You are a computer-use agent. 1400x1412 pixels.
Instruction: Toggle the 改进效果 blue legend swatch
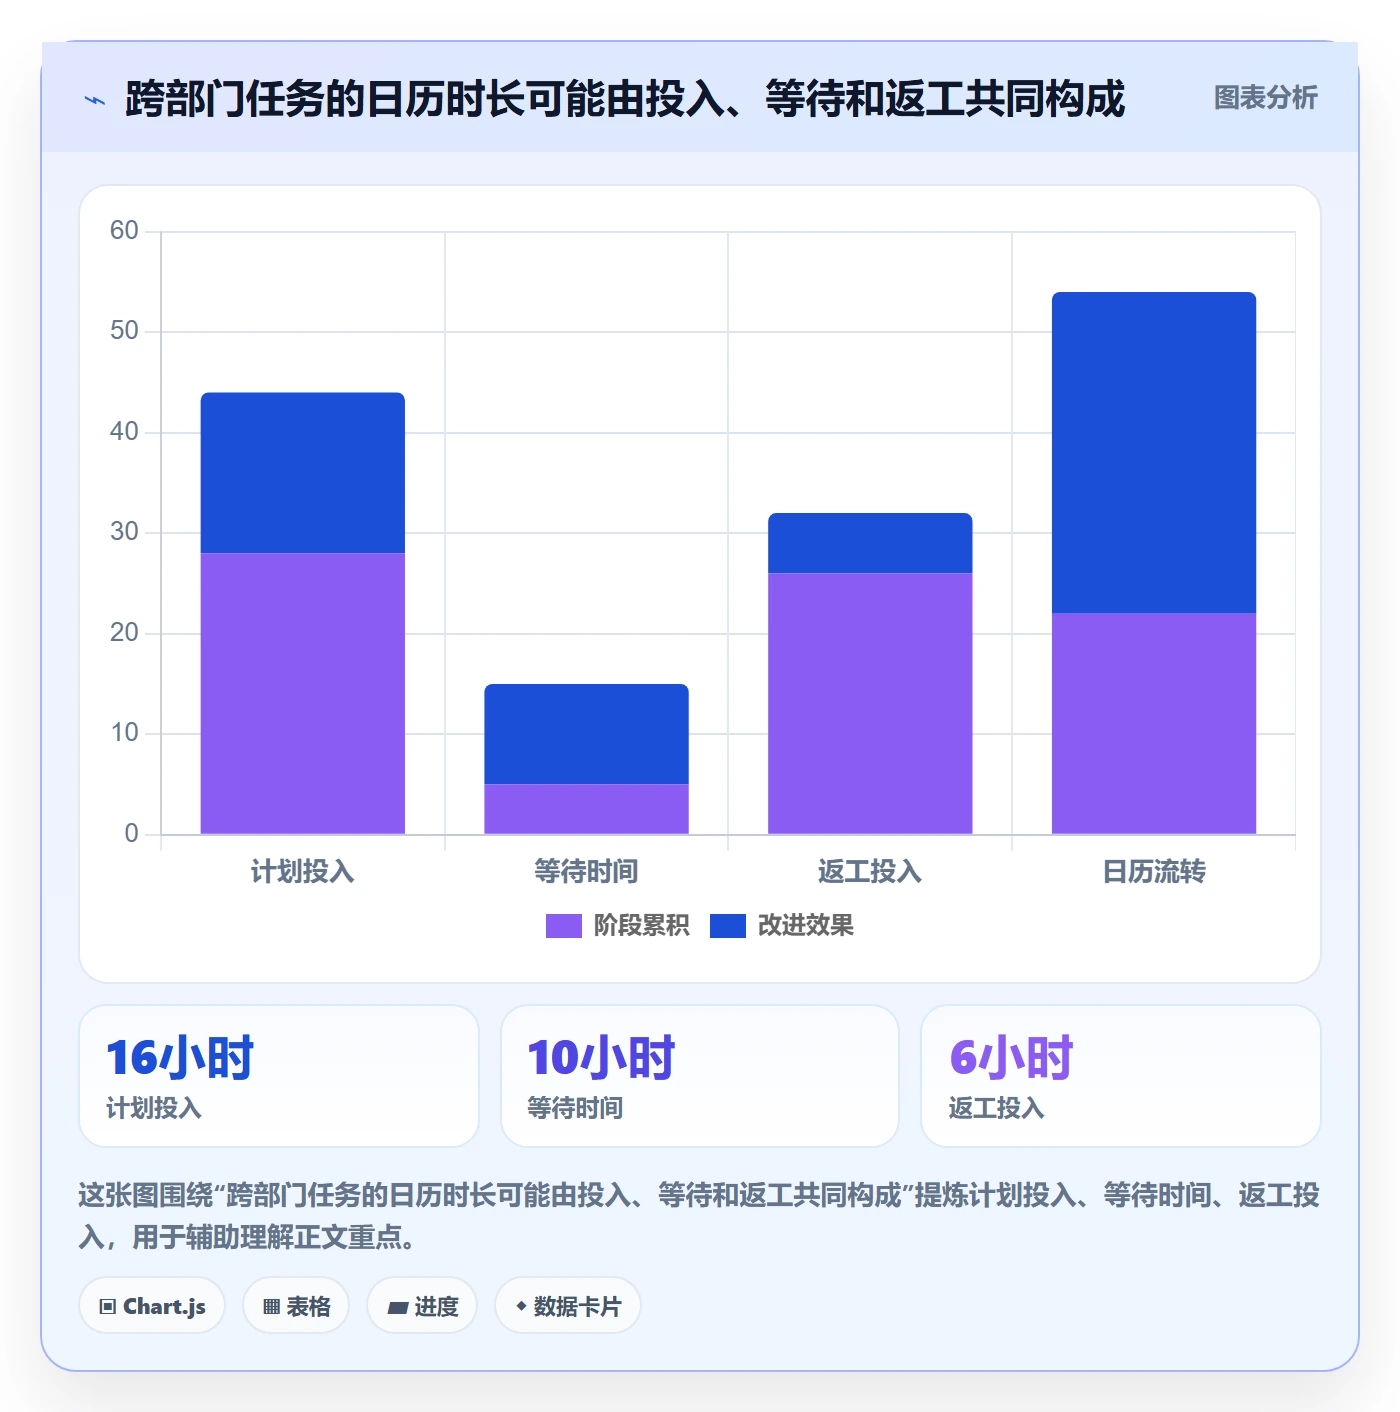[x=727, y=926]
